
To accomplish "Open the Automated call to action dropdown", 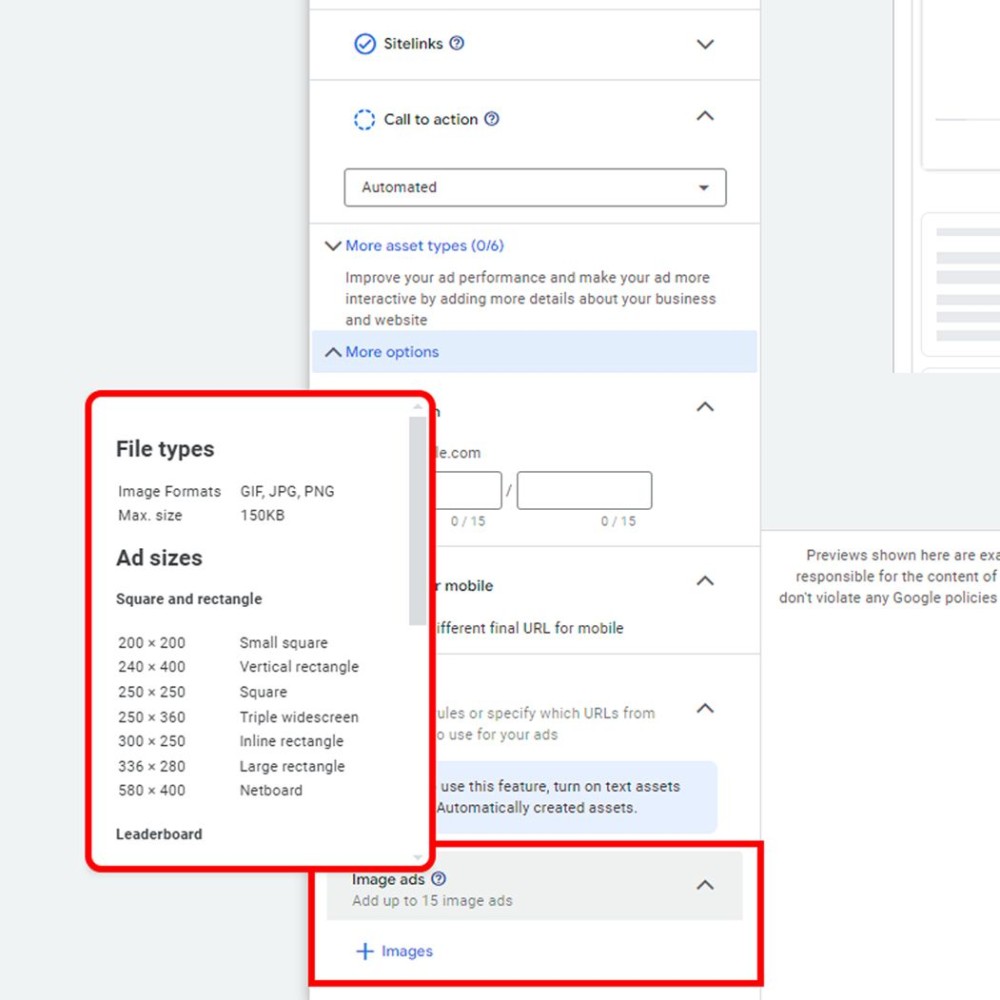I will 535,188.
